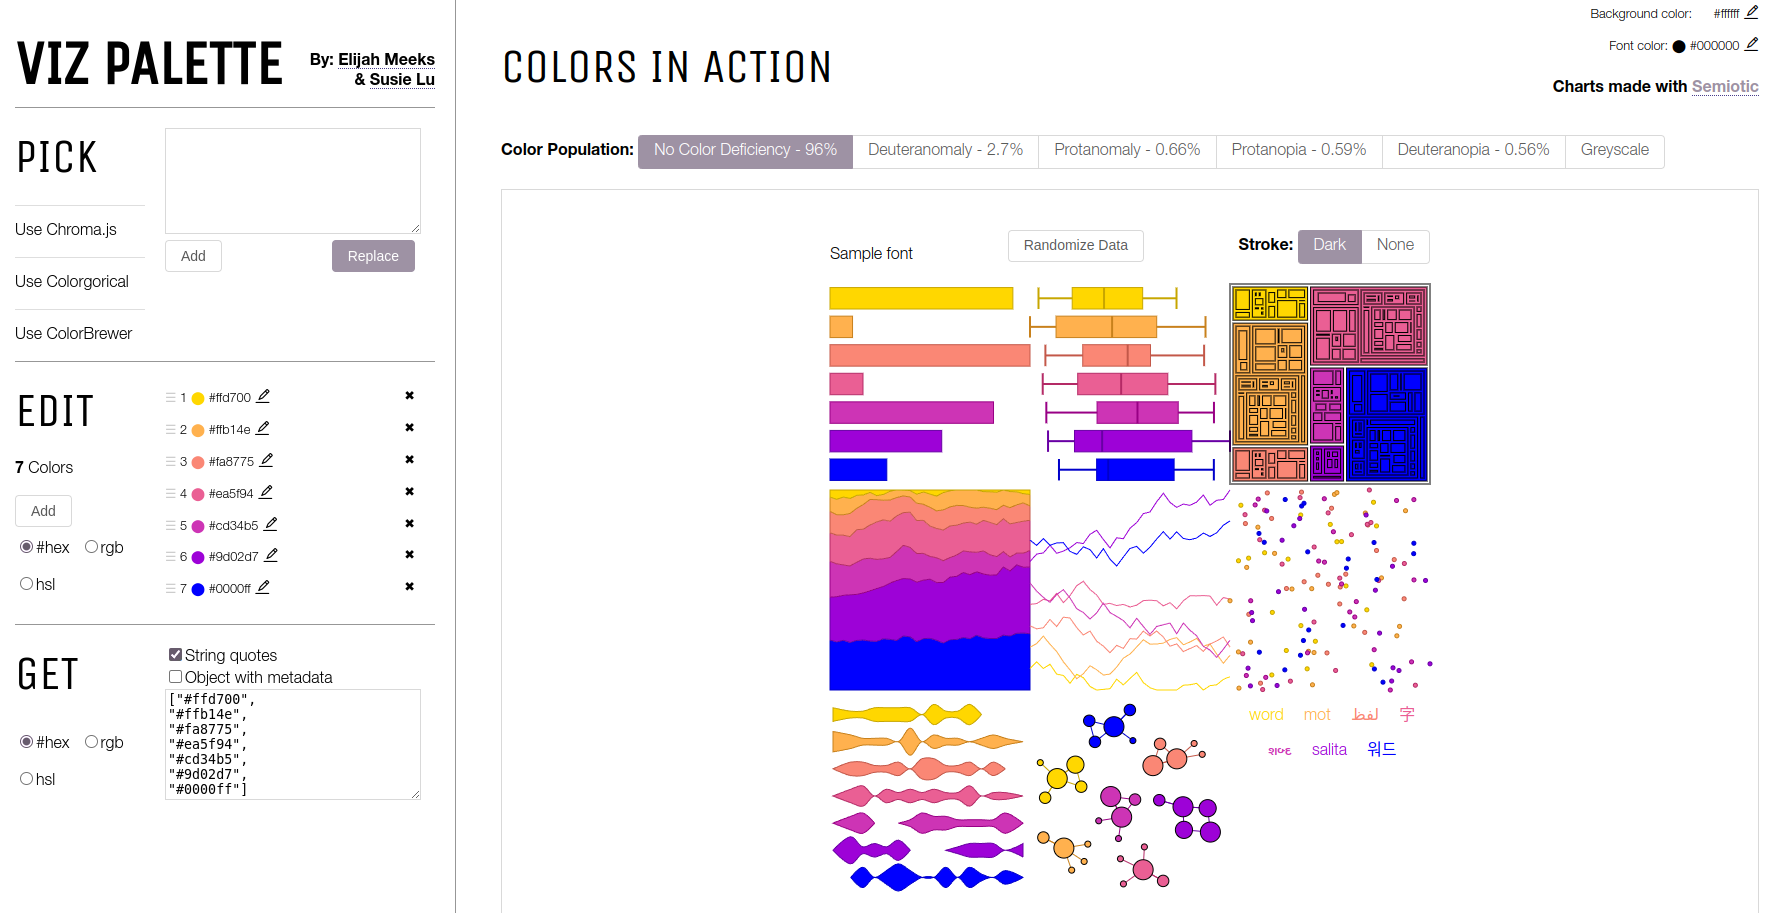Edit color #ffb14e with pencil icon
1767x913 pixels.
tap(263, 428)
